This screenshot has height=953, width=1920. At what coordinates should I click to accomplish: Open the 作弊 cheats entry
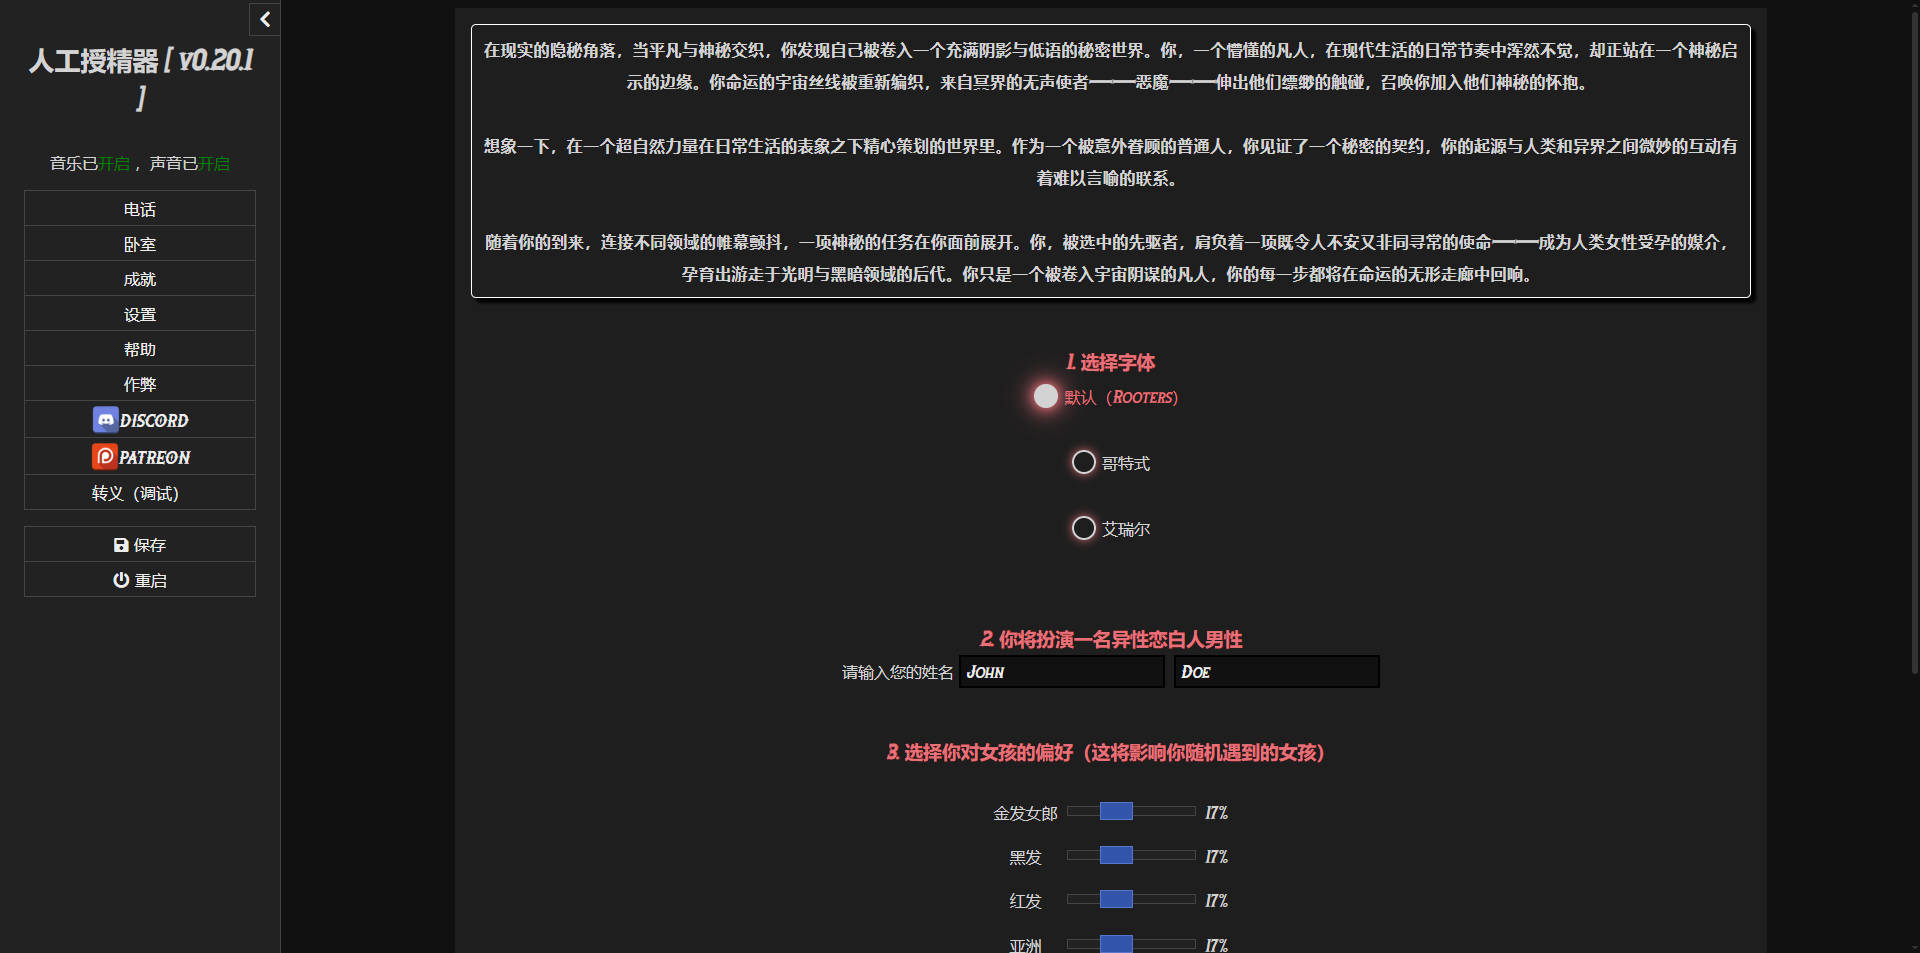coord(140,384)
